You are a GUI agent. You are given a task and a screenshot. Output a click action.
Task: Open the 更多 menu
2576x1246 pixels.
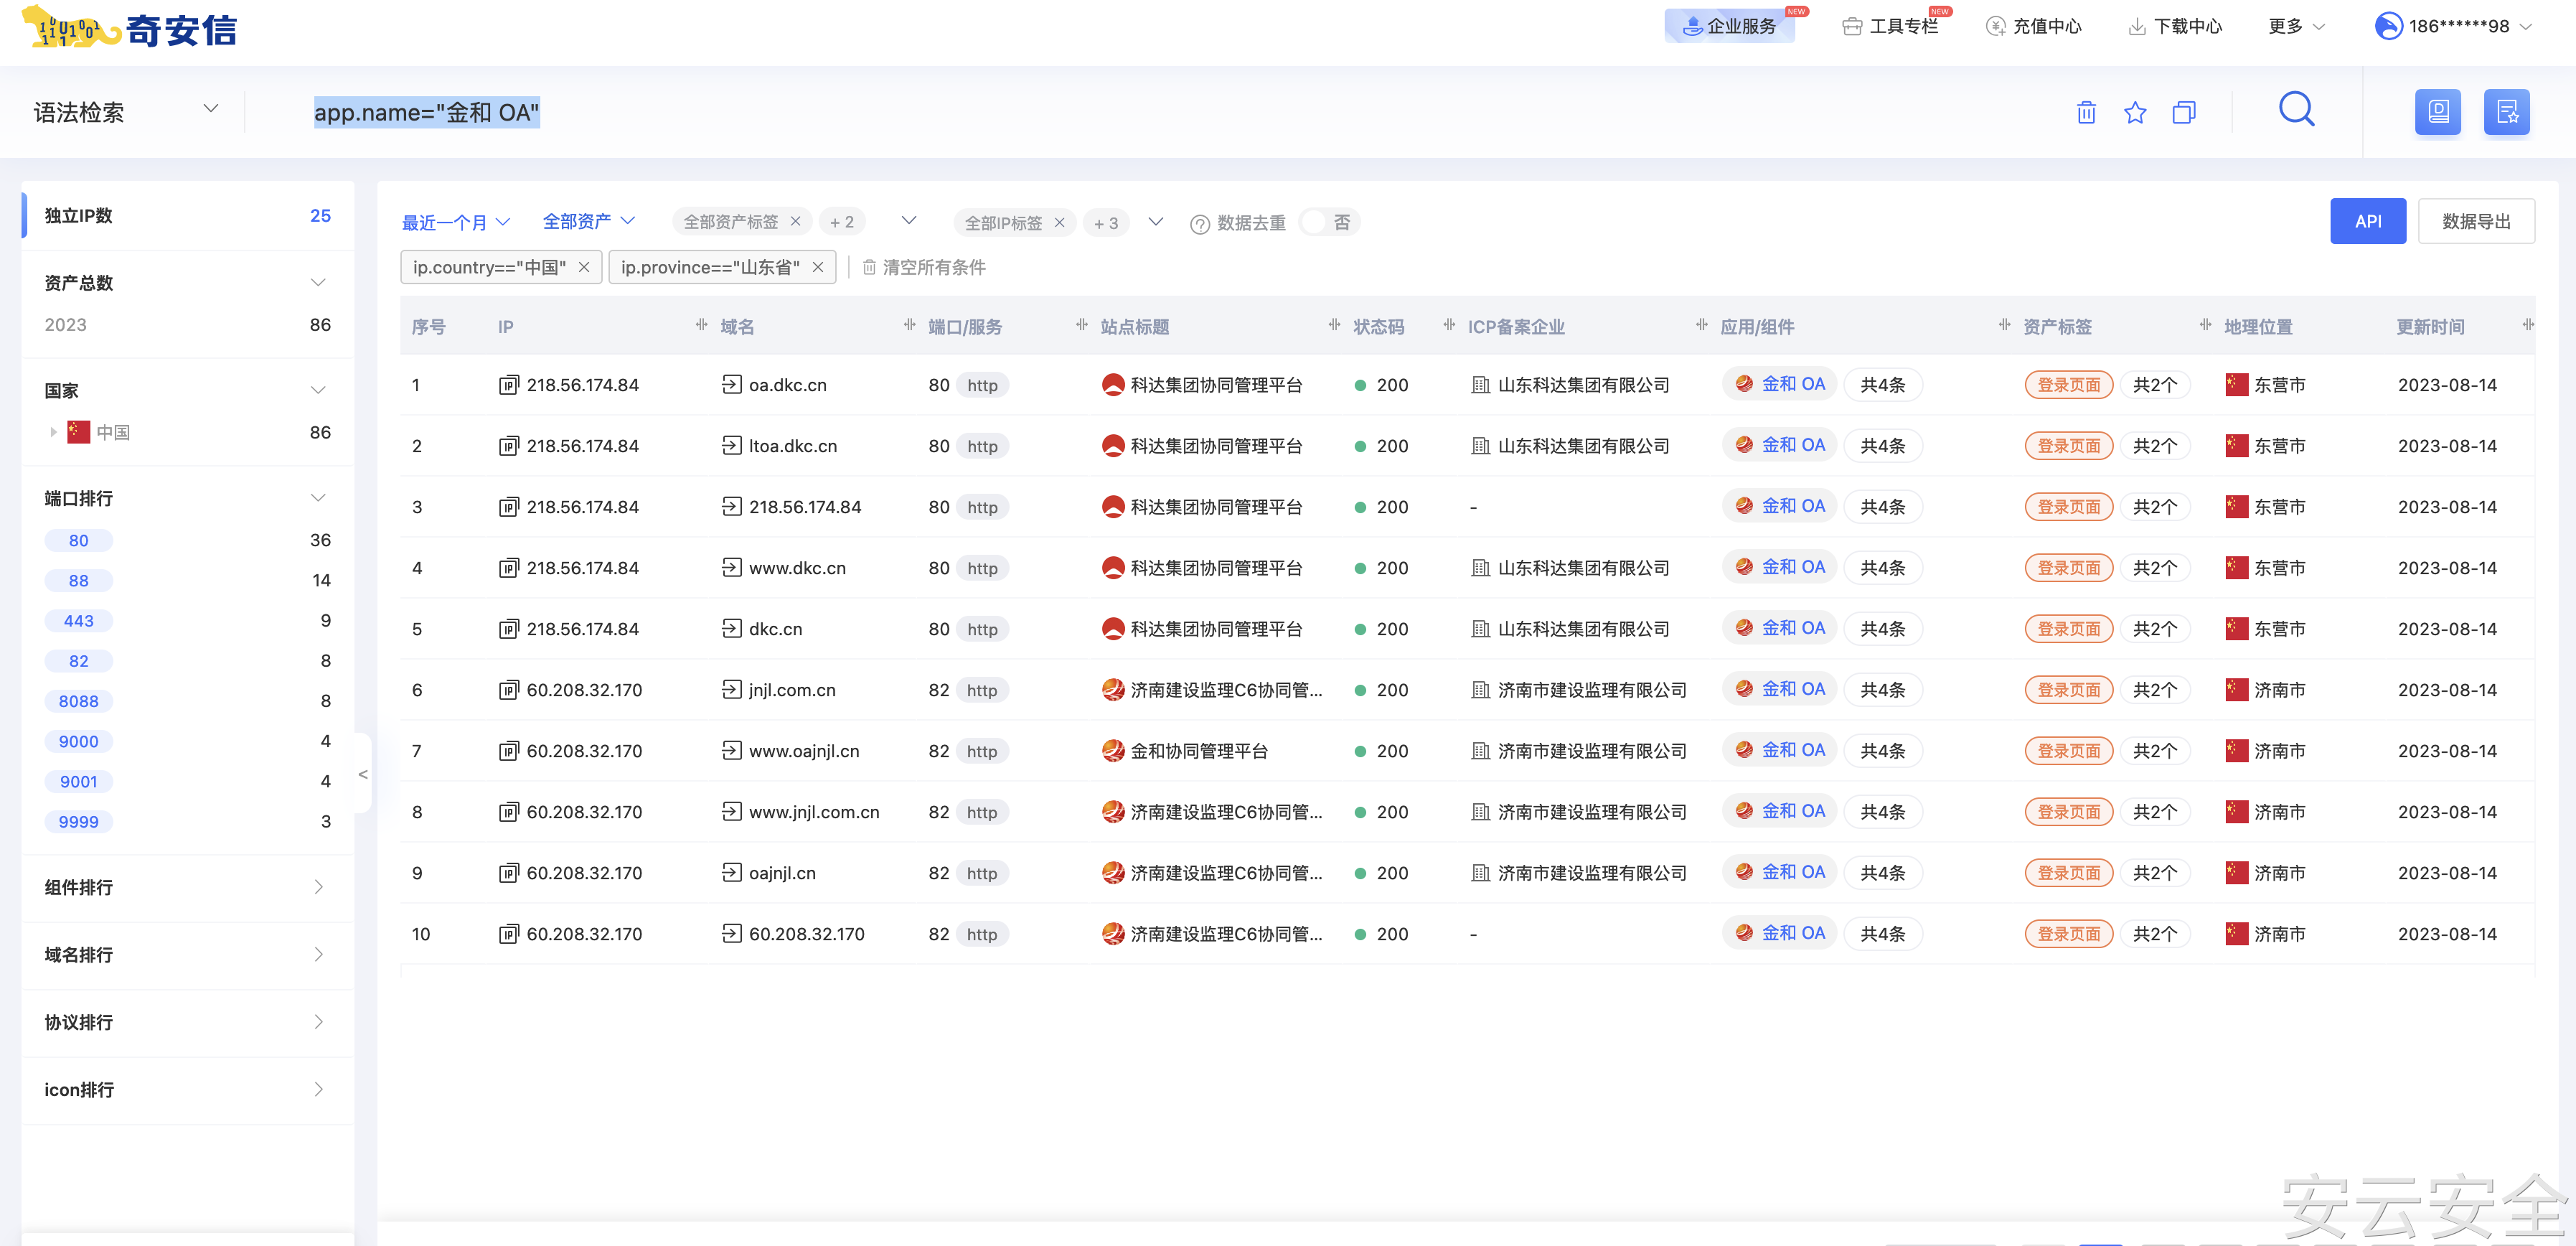(2297, 26)
